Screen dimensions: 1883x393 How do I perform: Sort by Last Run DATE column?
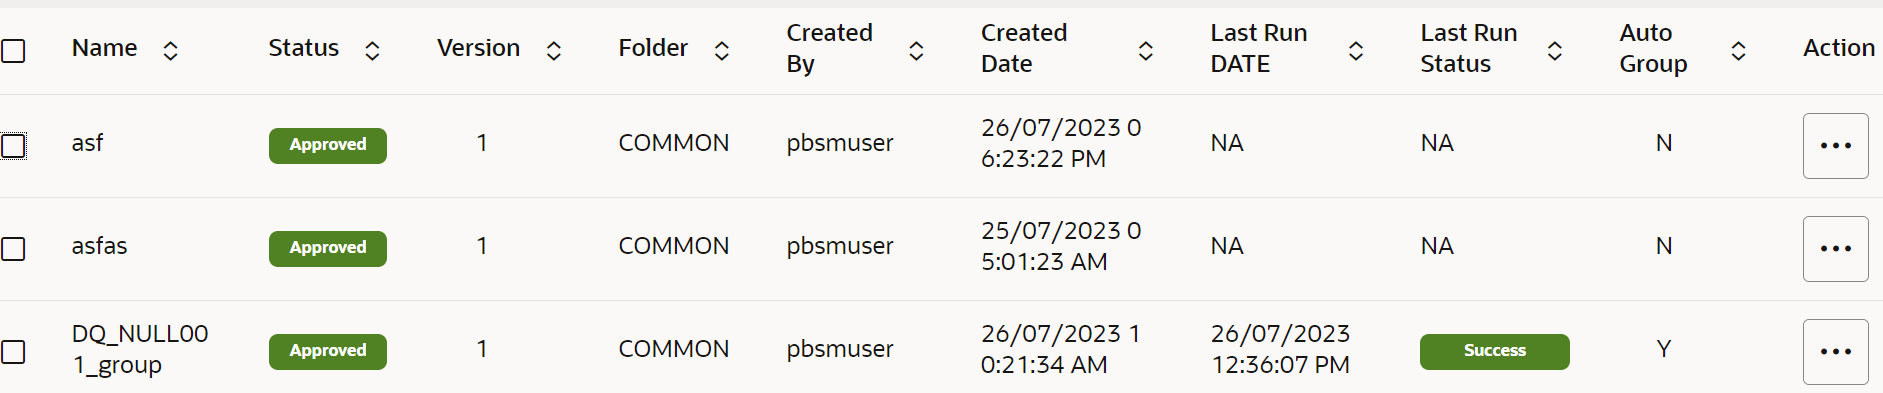(x=1356, y=50)
